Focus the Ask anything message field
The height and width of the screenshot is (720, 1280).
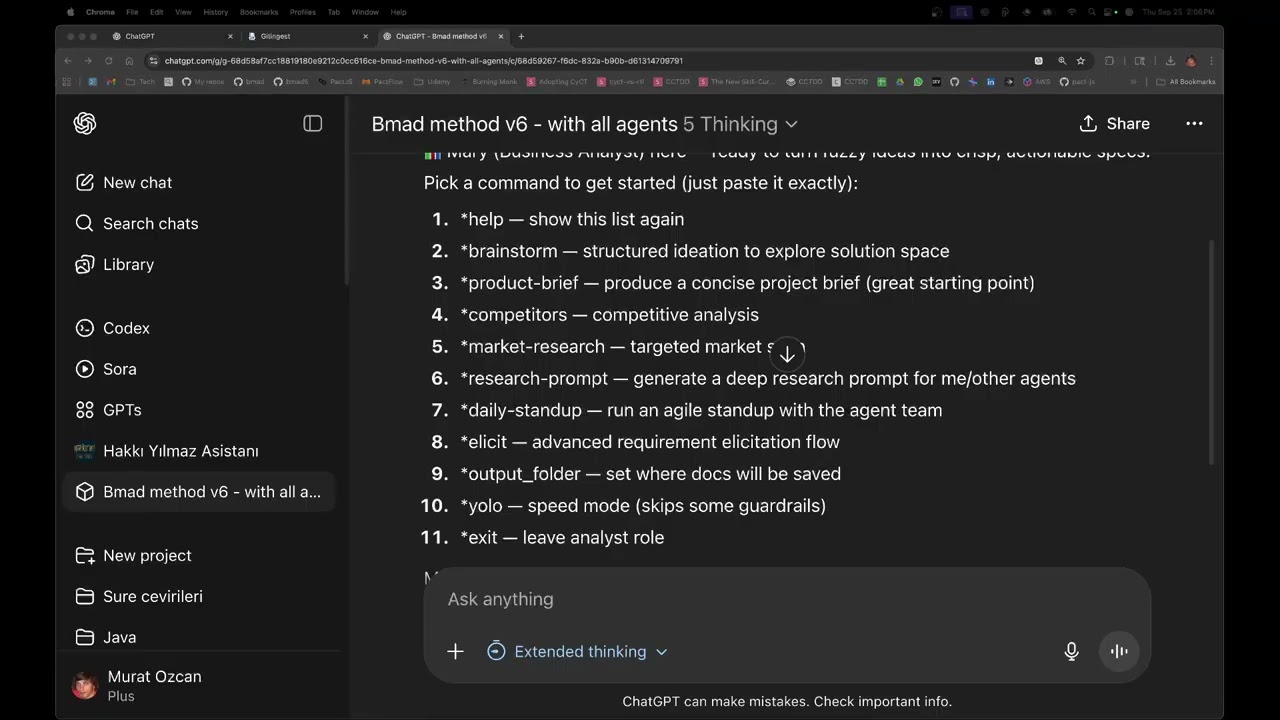[x=786, y=599]
